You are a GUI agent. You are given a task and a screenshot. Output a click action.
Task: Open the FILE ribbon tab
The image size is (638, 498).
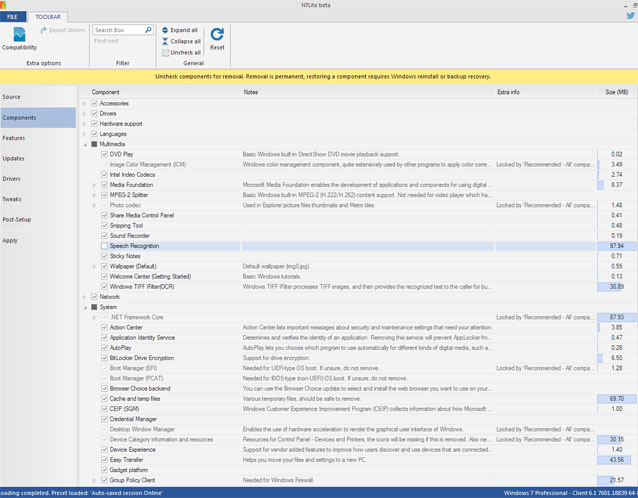[x=13, y=17]
